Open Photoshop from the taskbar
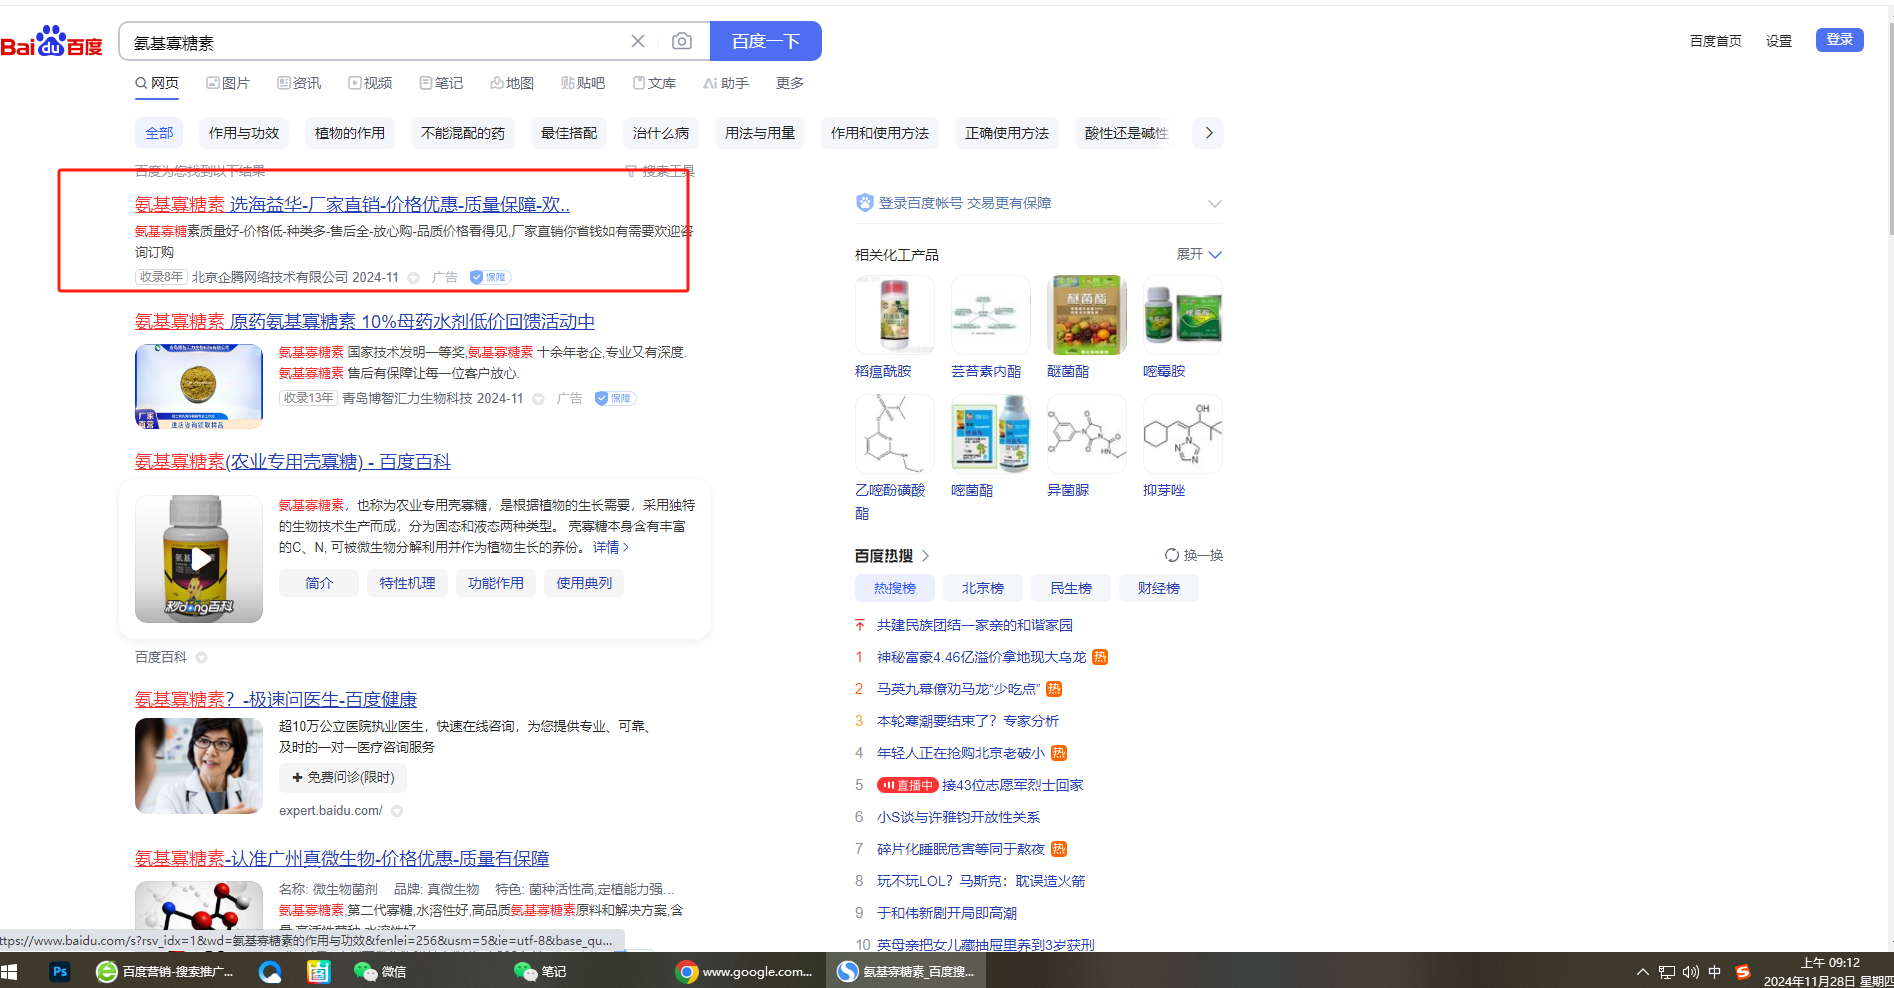This screenshot has width=1894, height=988. pos(60,971)
